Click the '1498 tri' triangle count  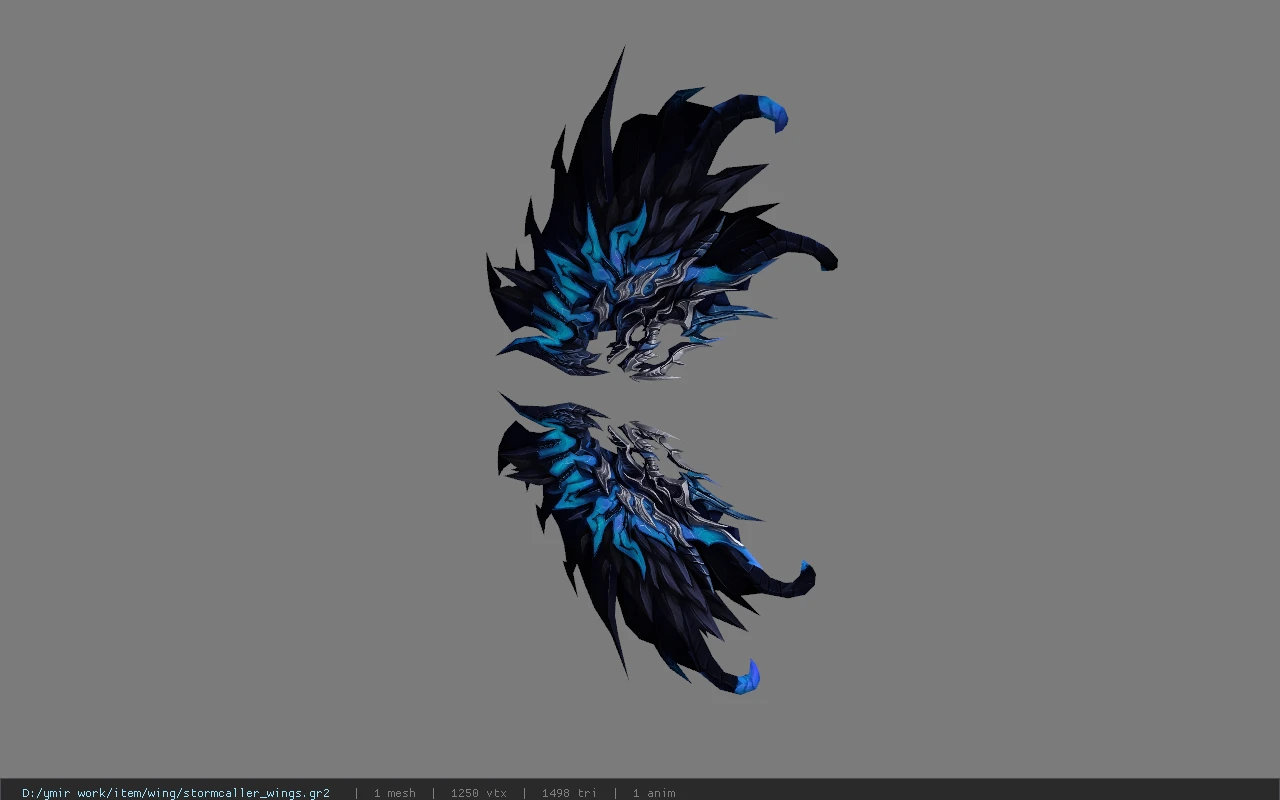pyautogui.click(x=569, y=793)
